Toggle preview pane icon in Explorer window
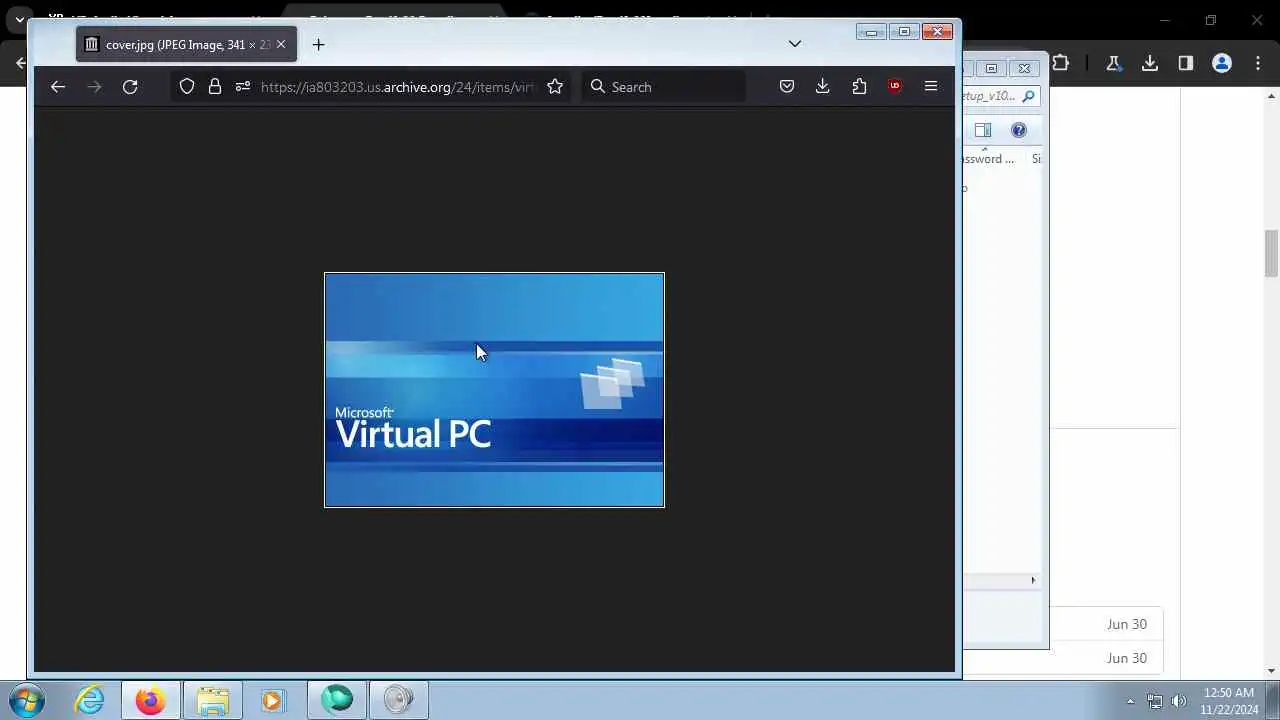This screenshot has height=720, width=1280. point(983,130)
